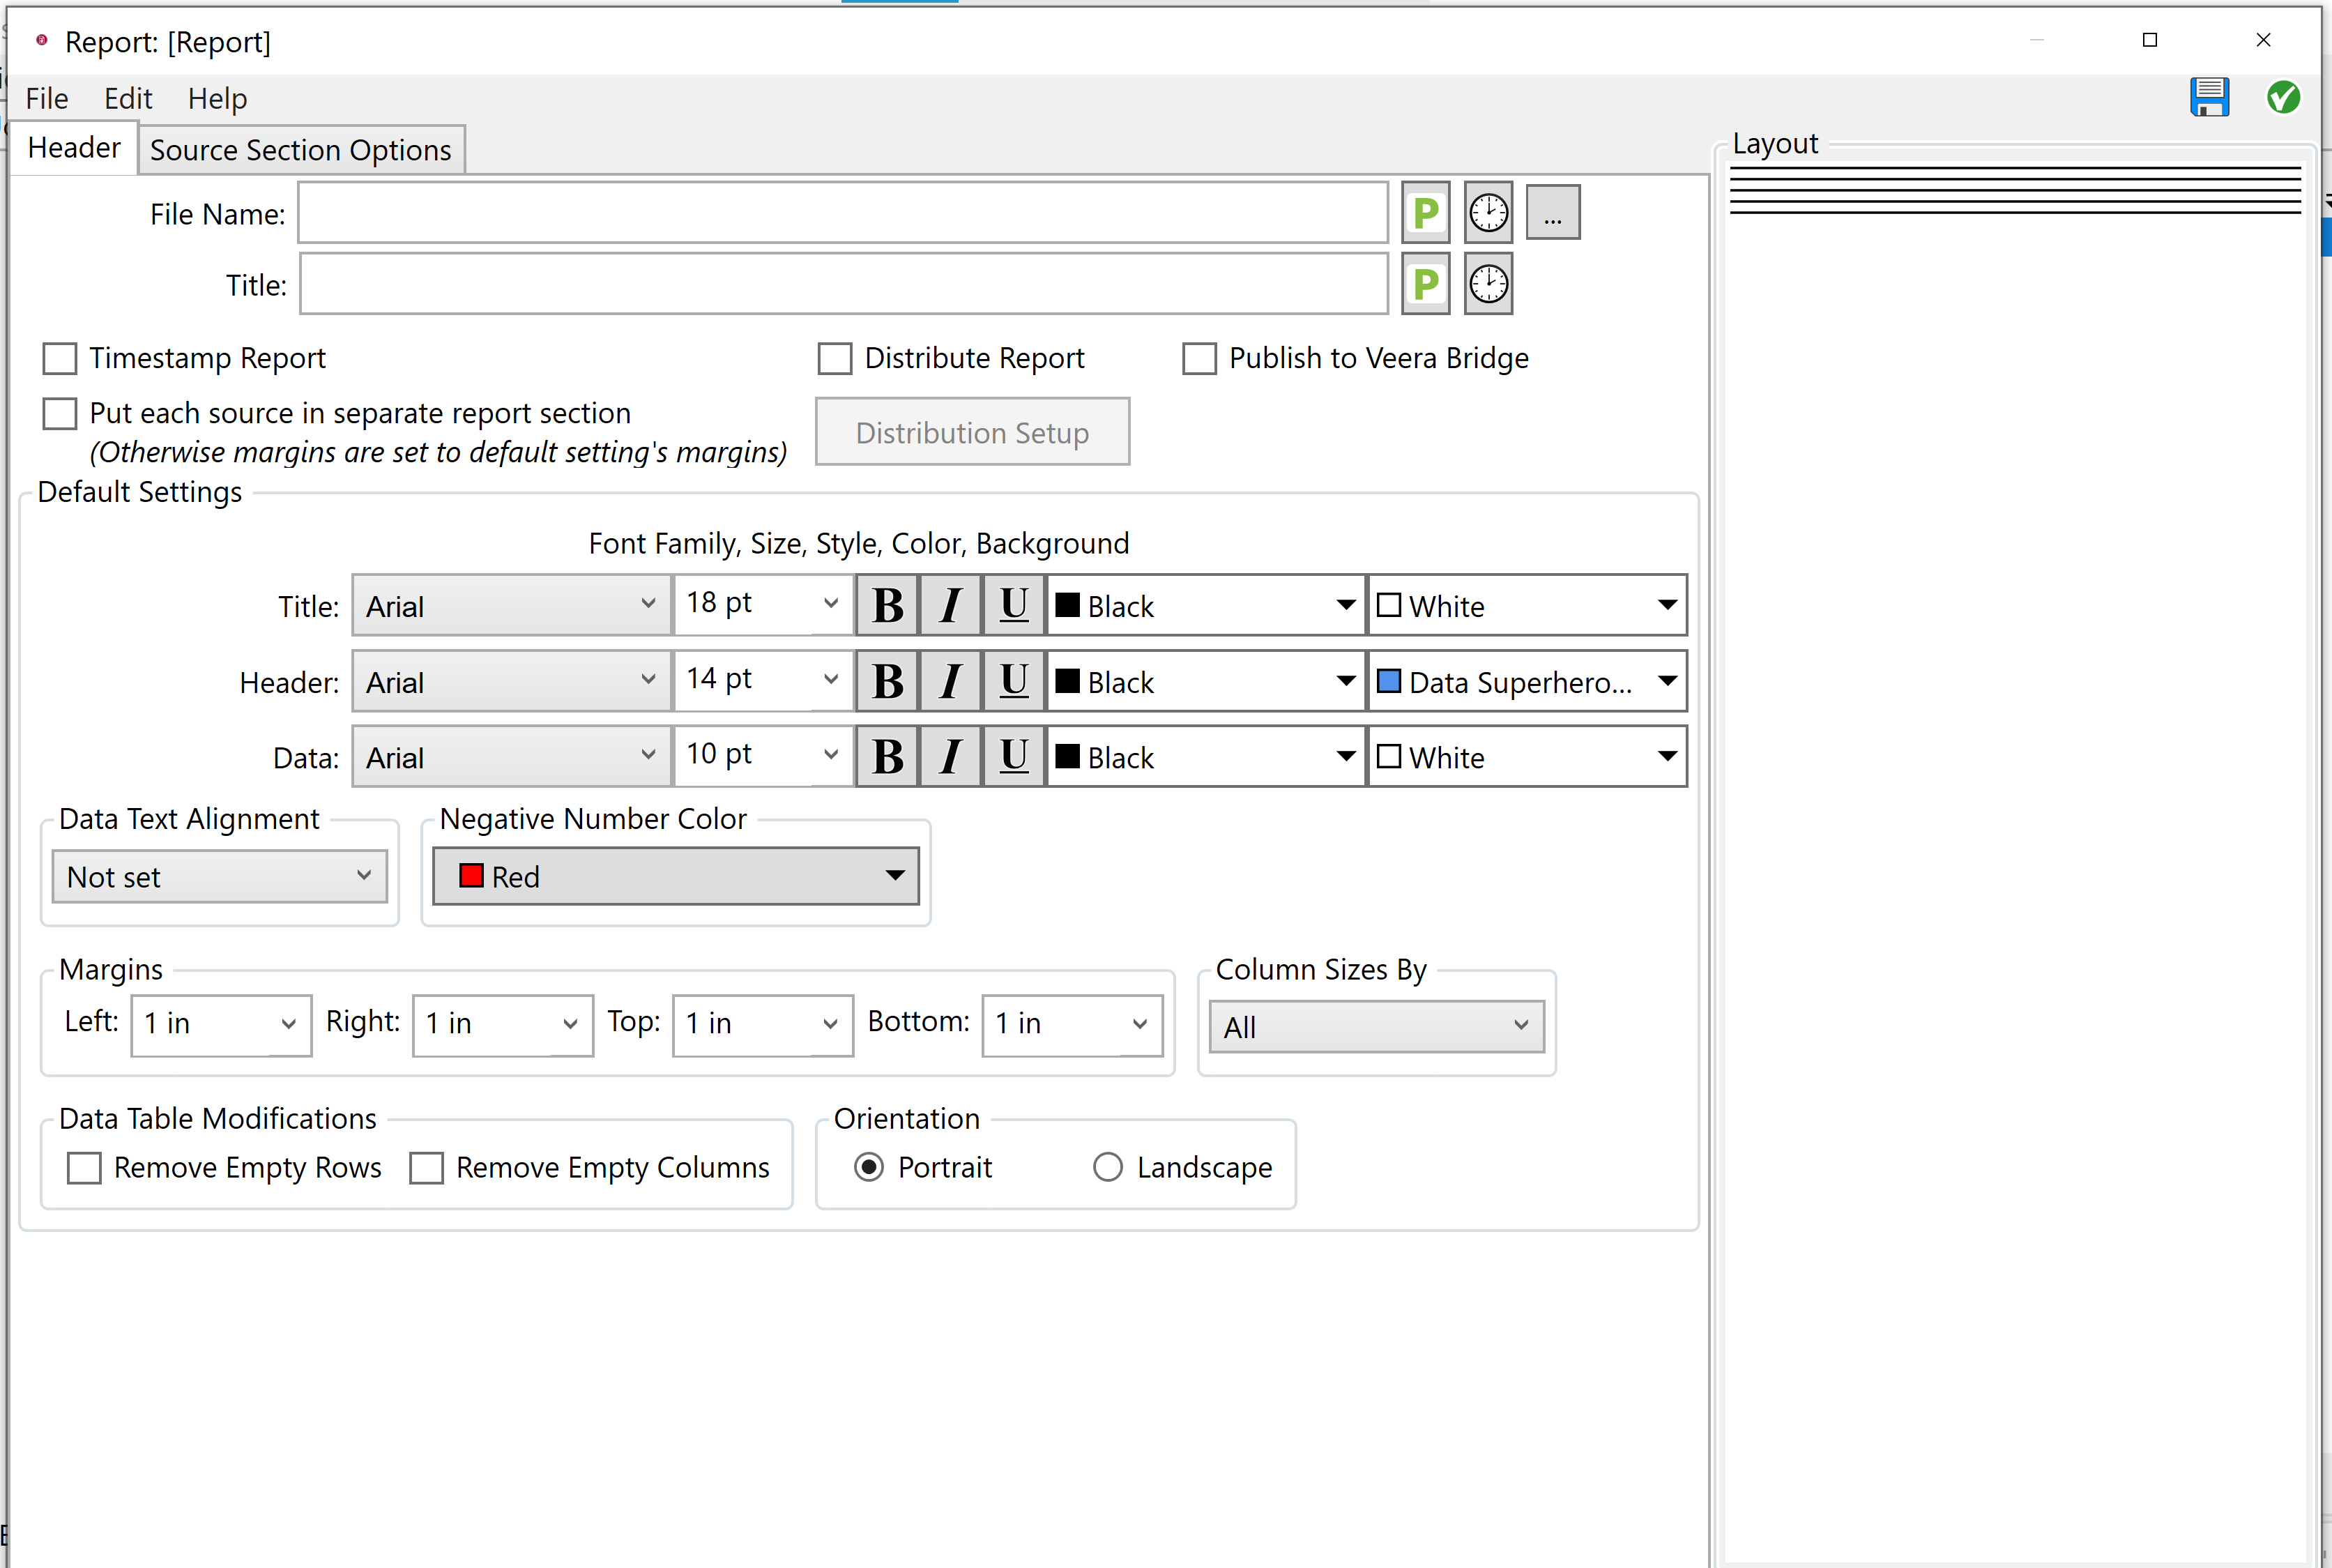Toggle italic for Title font row

pos(950,605)
